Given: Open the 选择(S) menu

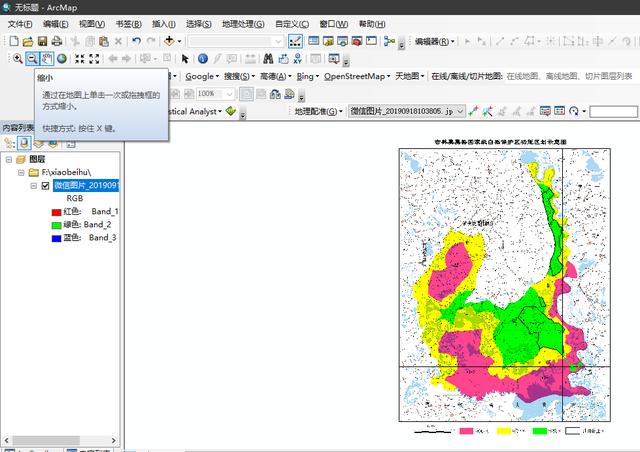Looking at the screenshot, I should click(x=199, y=24).
